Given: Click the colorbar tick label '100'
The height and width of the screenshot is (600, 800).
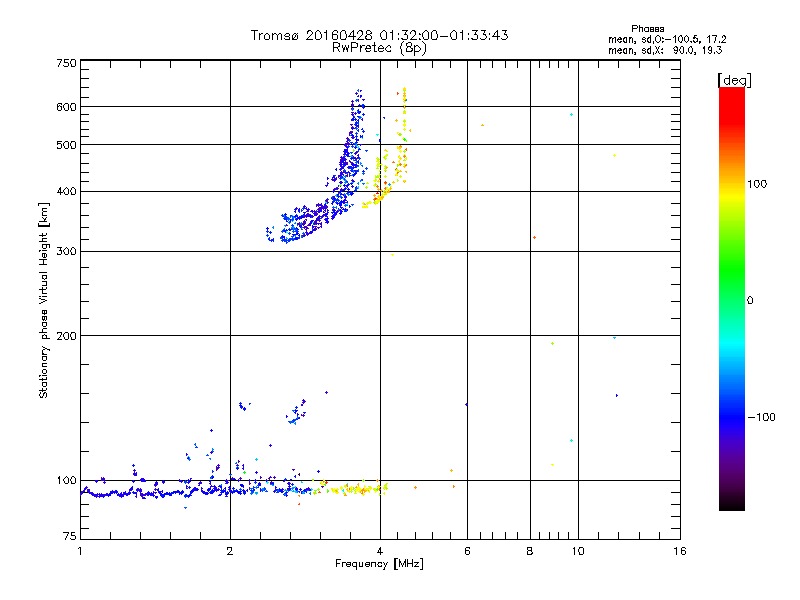Looking at the screenshot, I should click(x=757, y=184).
